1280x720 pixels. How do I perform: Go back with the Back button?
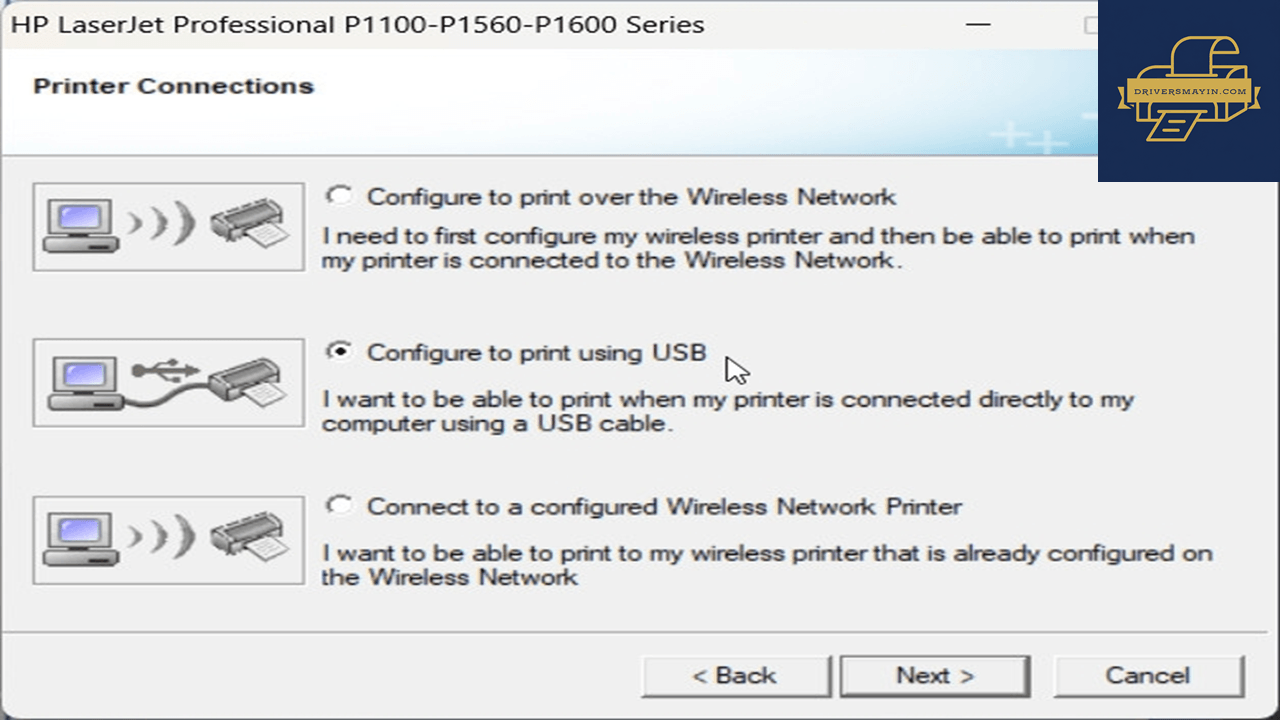coord(736,676)
